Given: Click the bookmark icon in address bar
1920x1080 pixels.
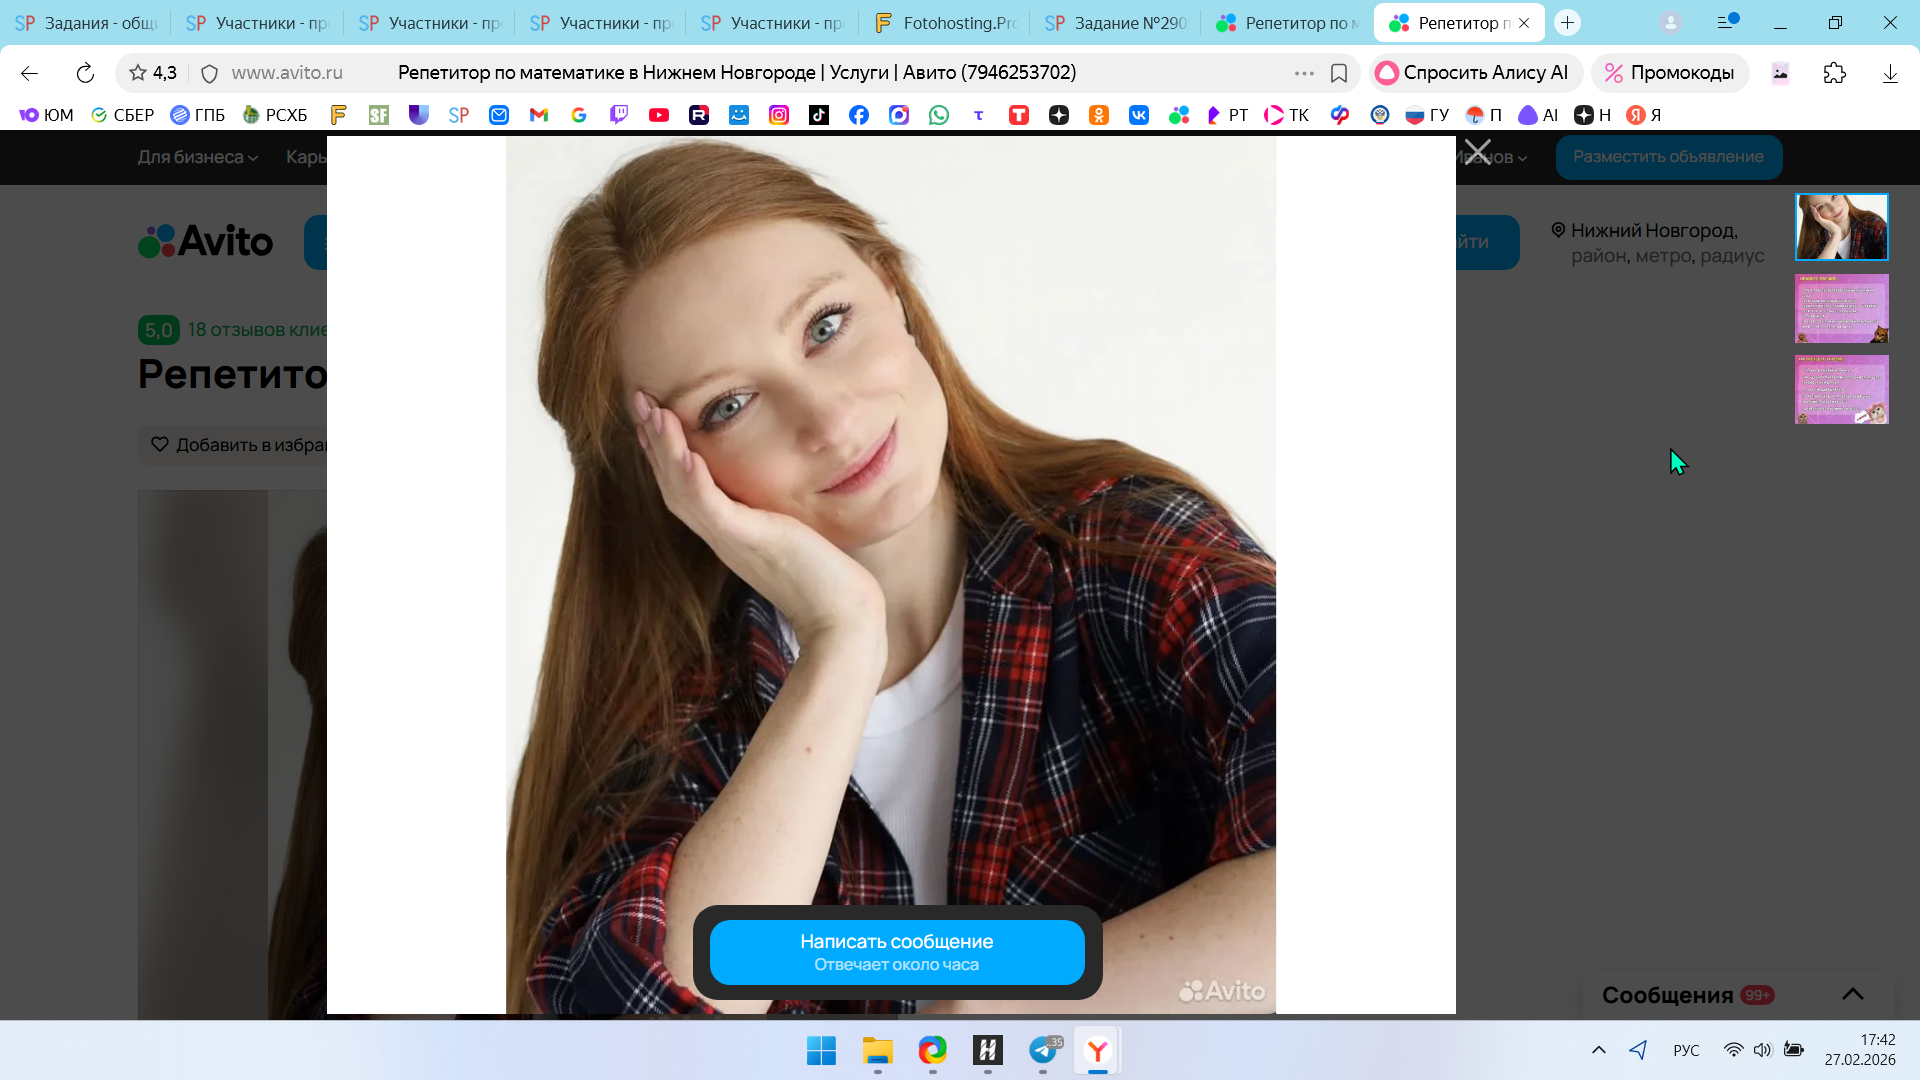Looking at the screenshot, I should [x=1339, y=73].
